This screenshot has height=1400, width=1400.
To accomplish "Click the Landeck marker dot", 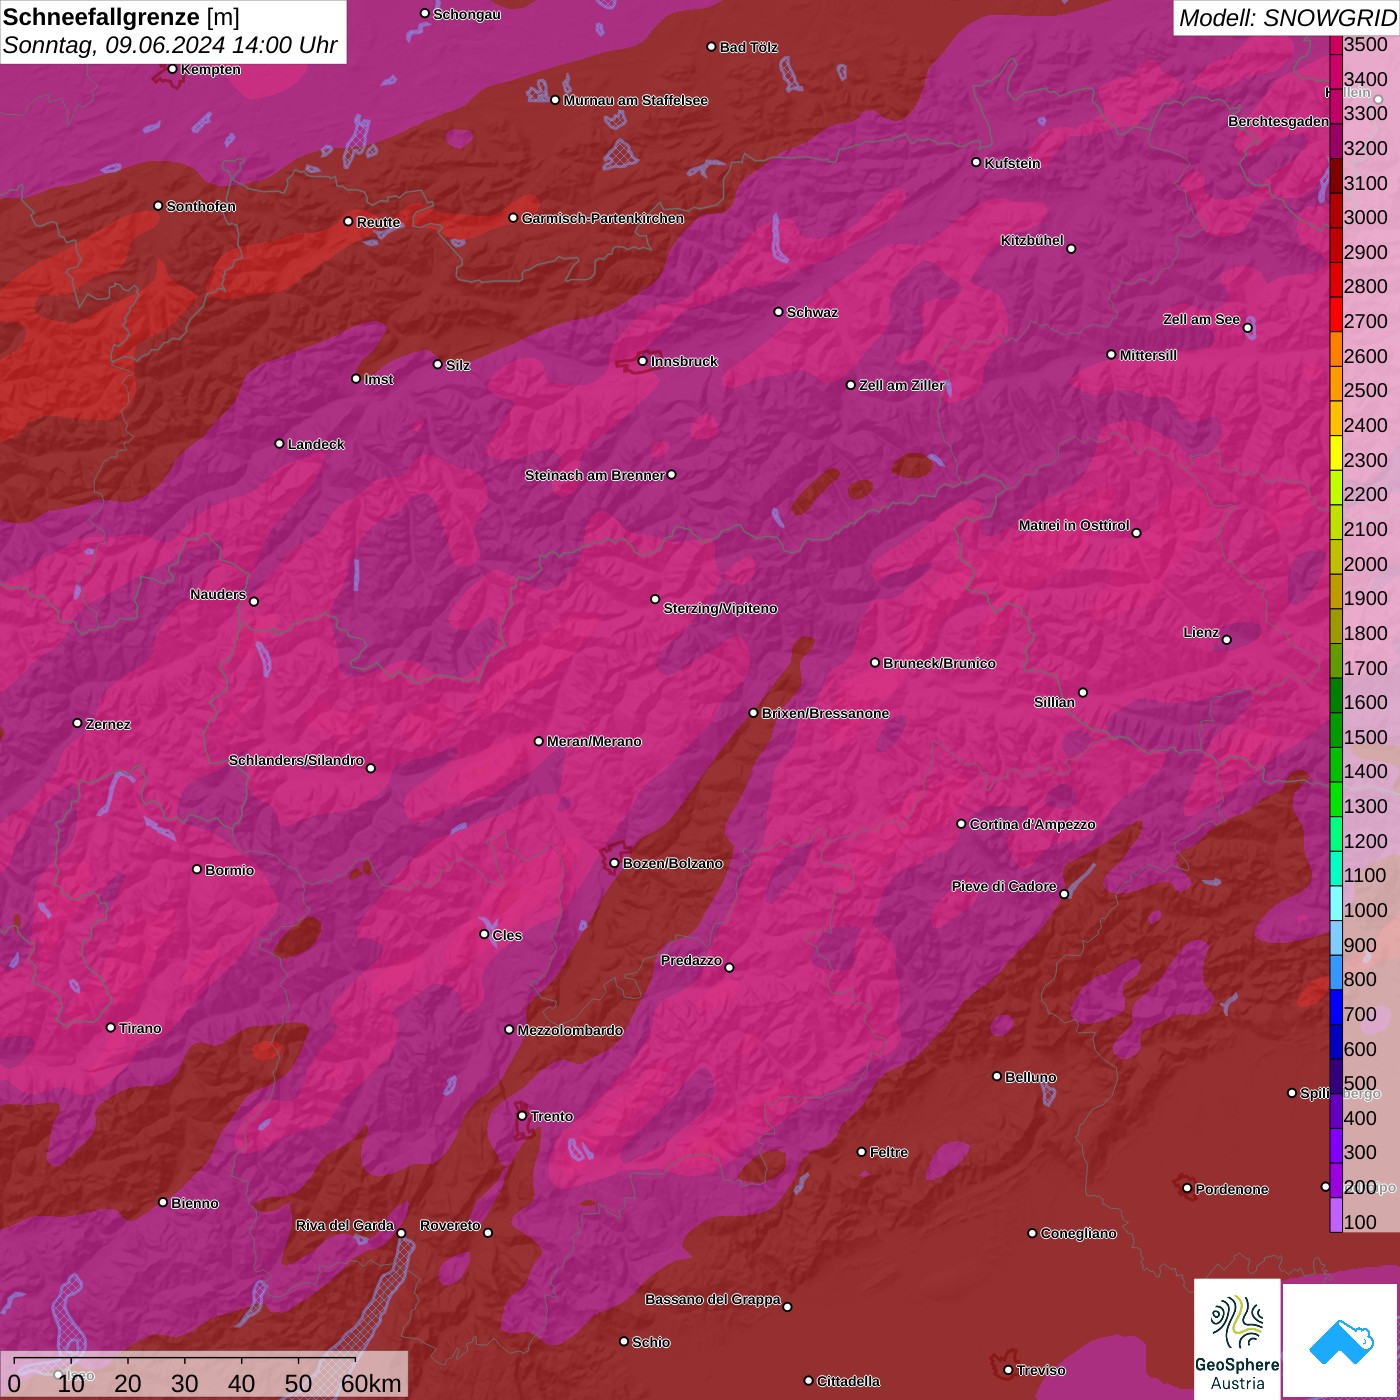I will (279, 443).
